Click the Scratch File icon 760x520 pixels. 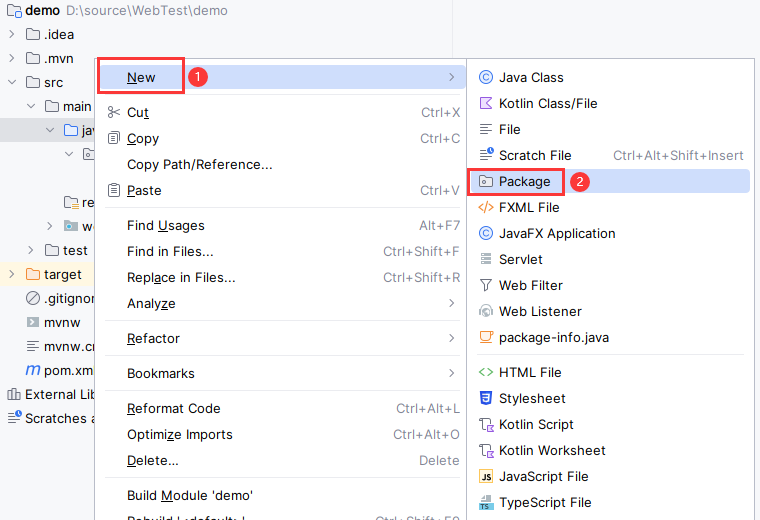coord(486,155)
